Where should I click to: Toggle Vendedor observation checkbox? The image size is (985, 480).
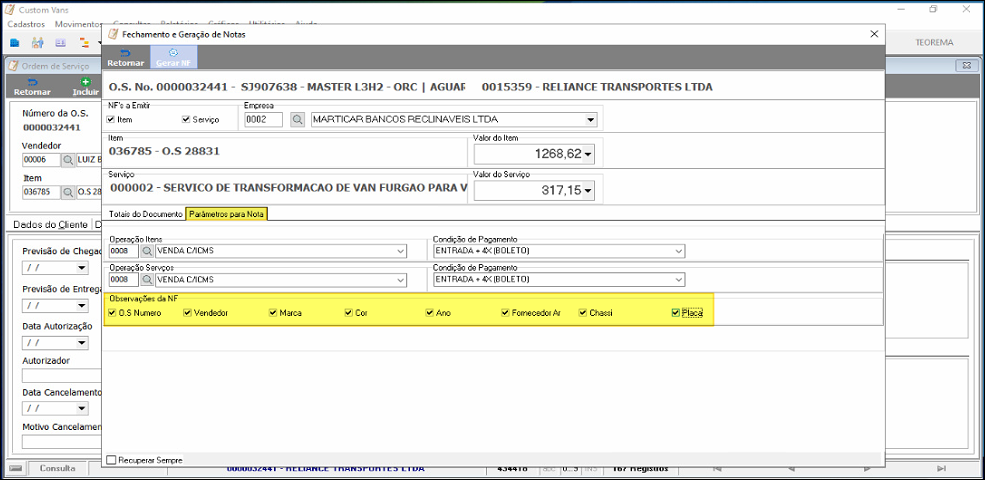coord(187,312)
